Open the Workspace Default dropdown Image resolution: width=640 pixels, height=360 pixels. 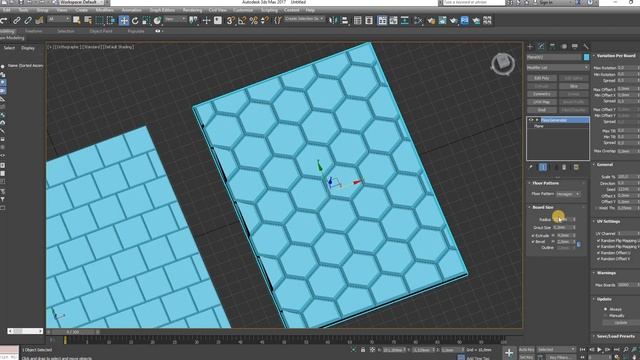tap(81, 2)
